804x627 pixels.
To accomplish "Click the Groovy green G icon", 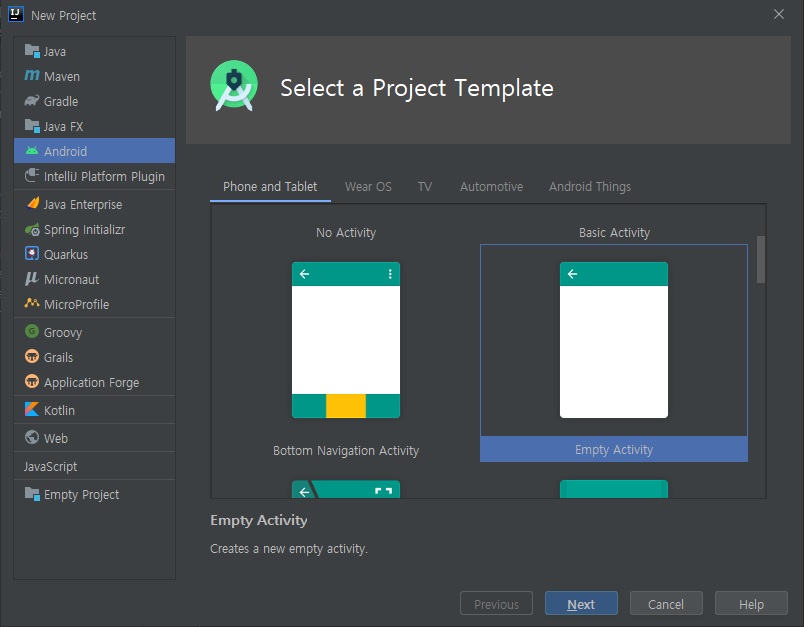I will click(32, 332).
